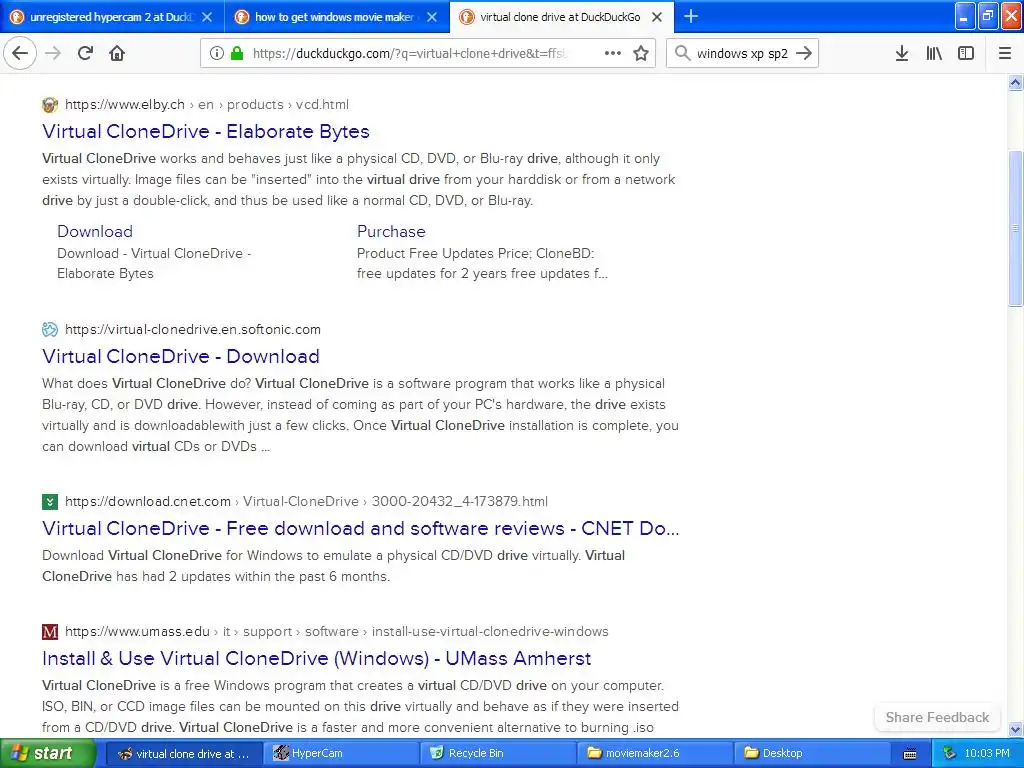
Task: Click the elby.ch site favicon
Action: 50,104
